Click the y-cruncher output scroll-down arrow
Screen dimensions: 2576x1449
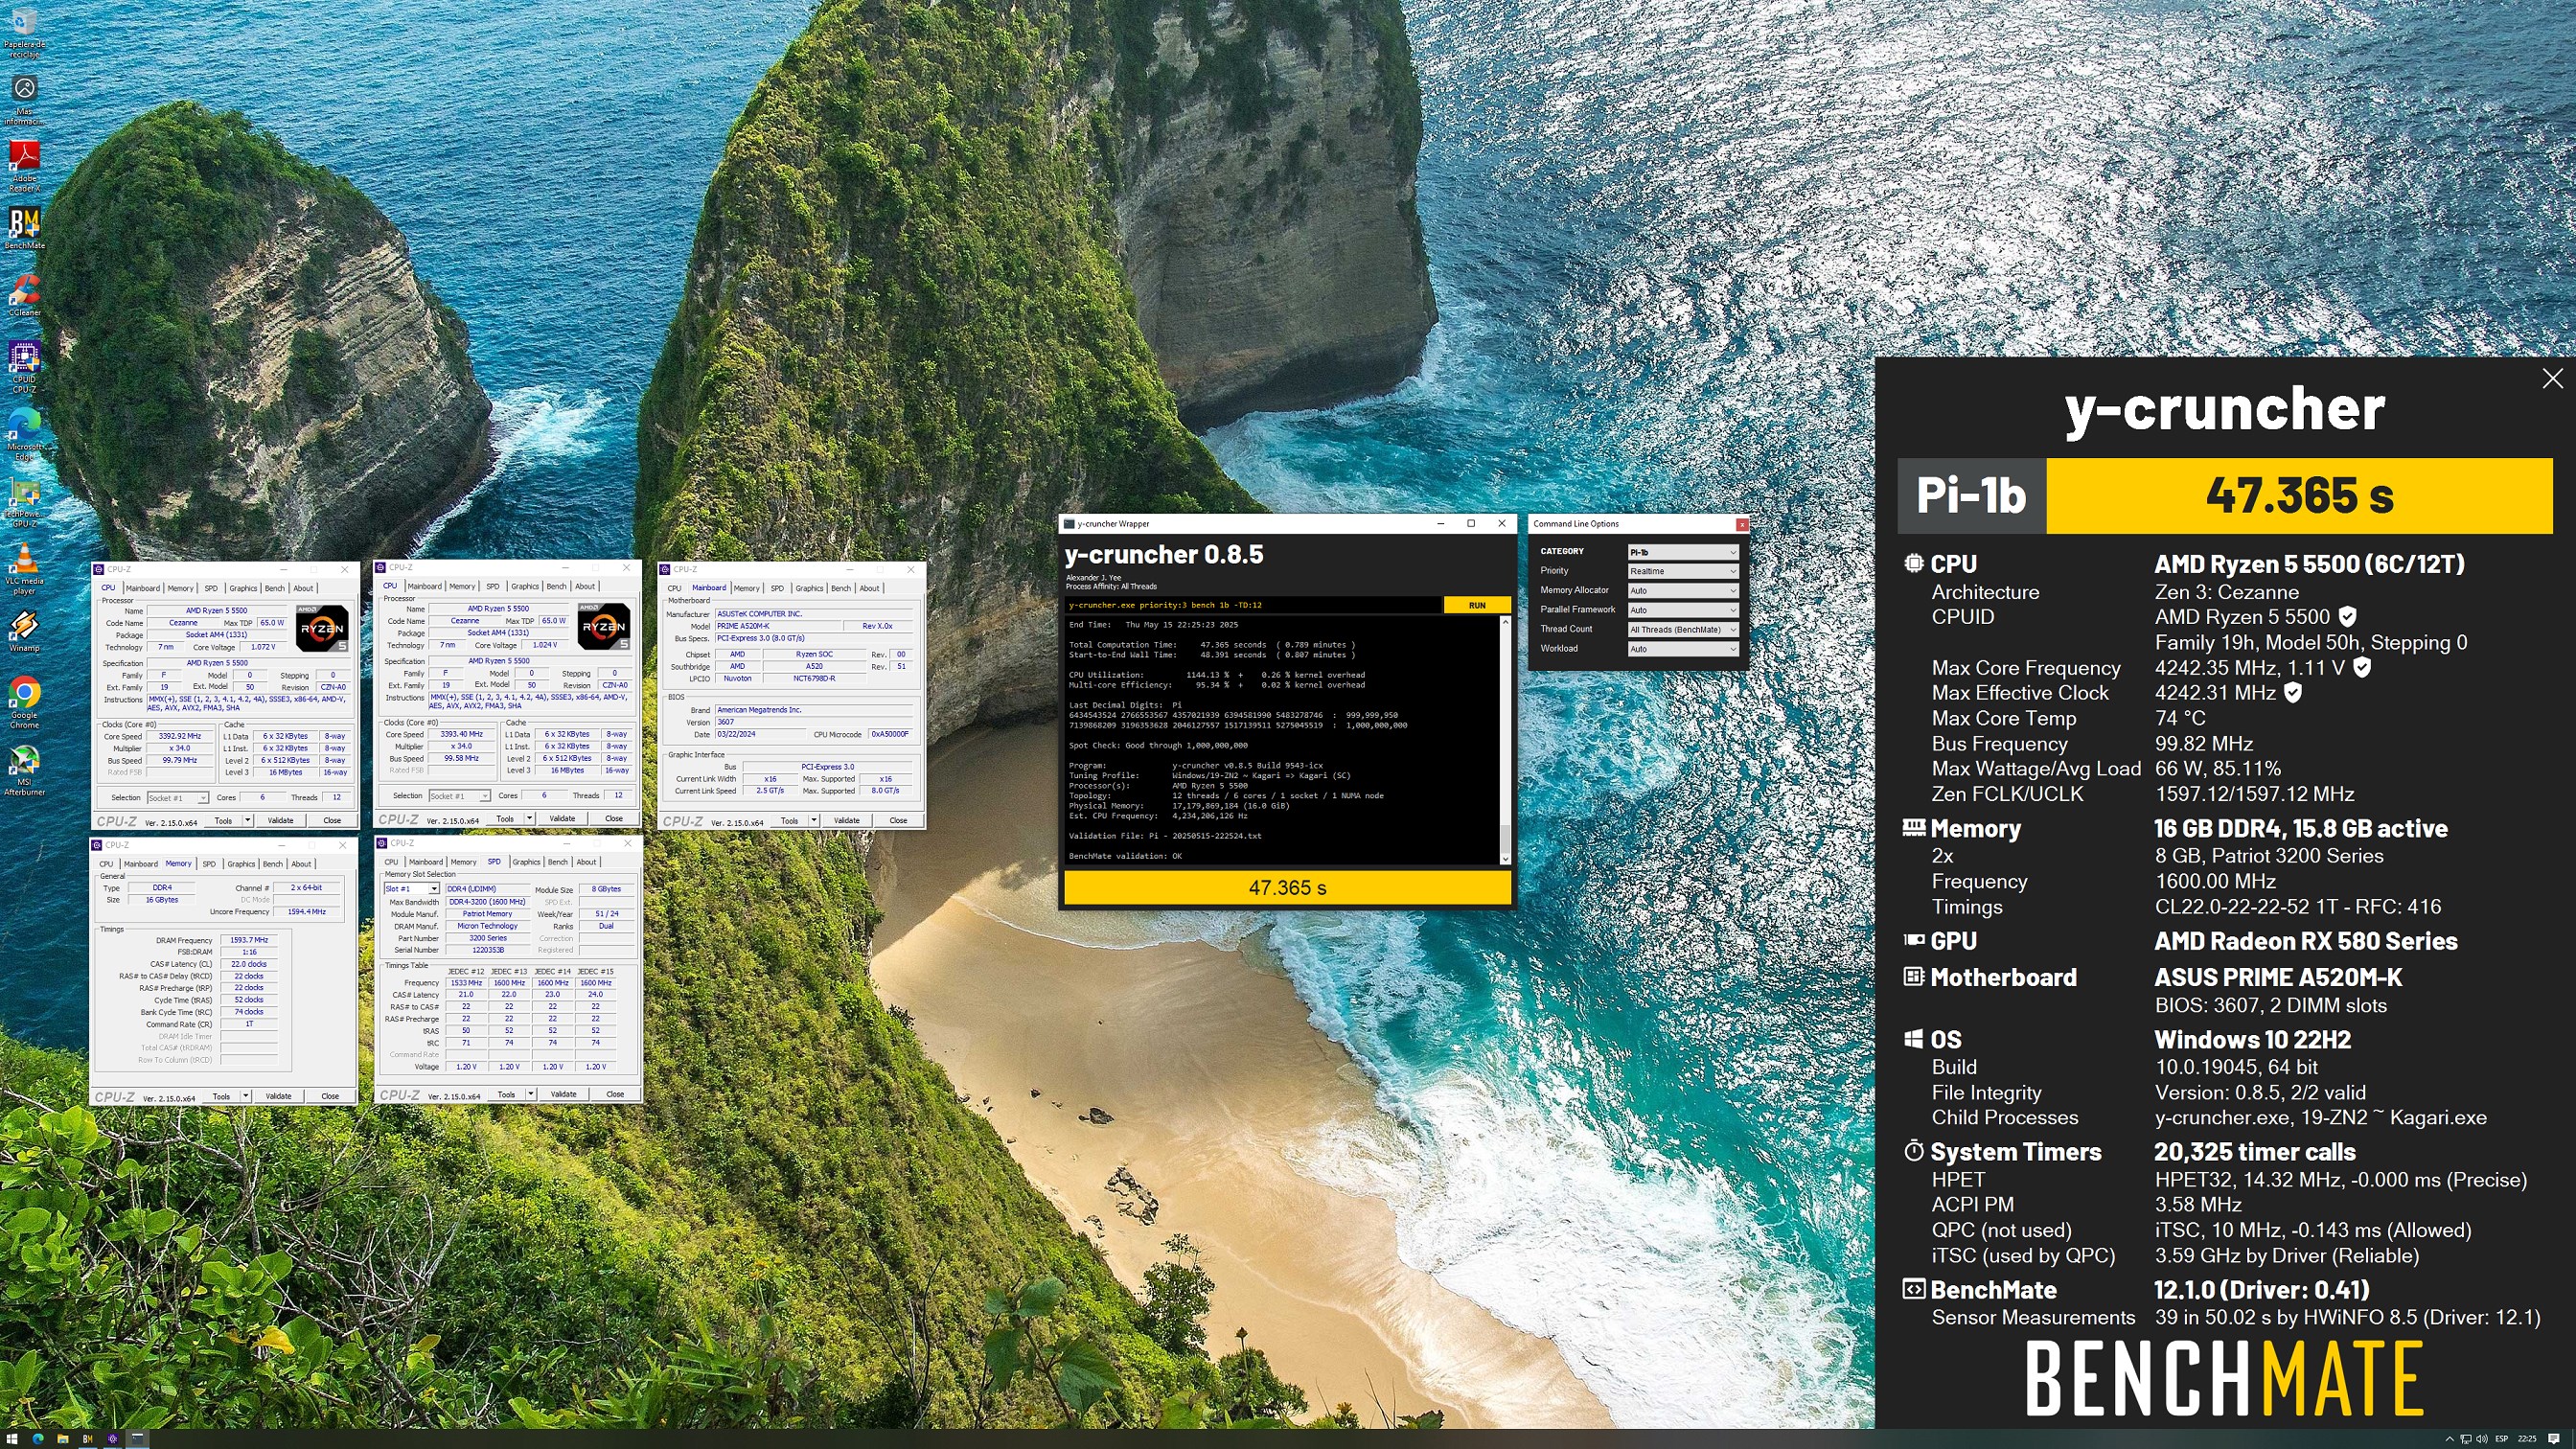(x=1505, y=859)
